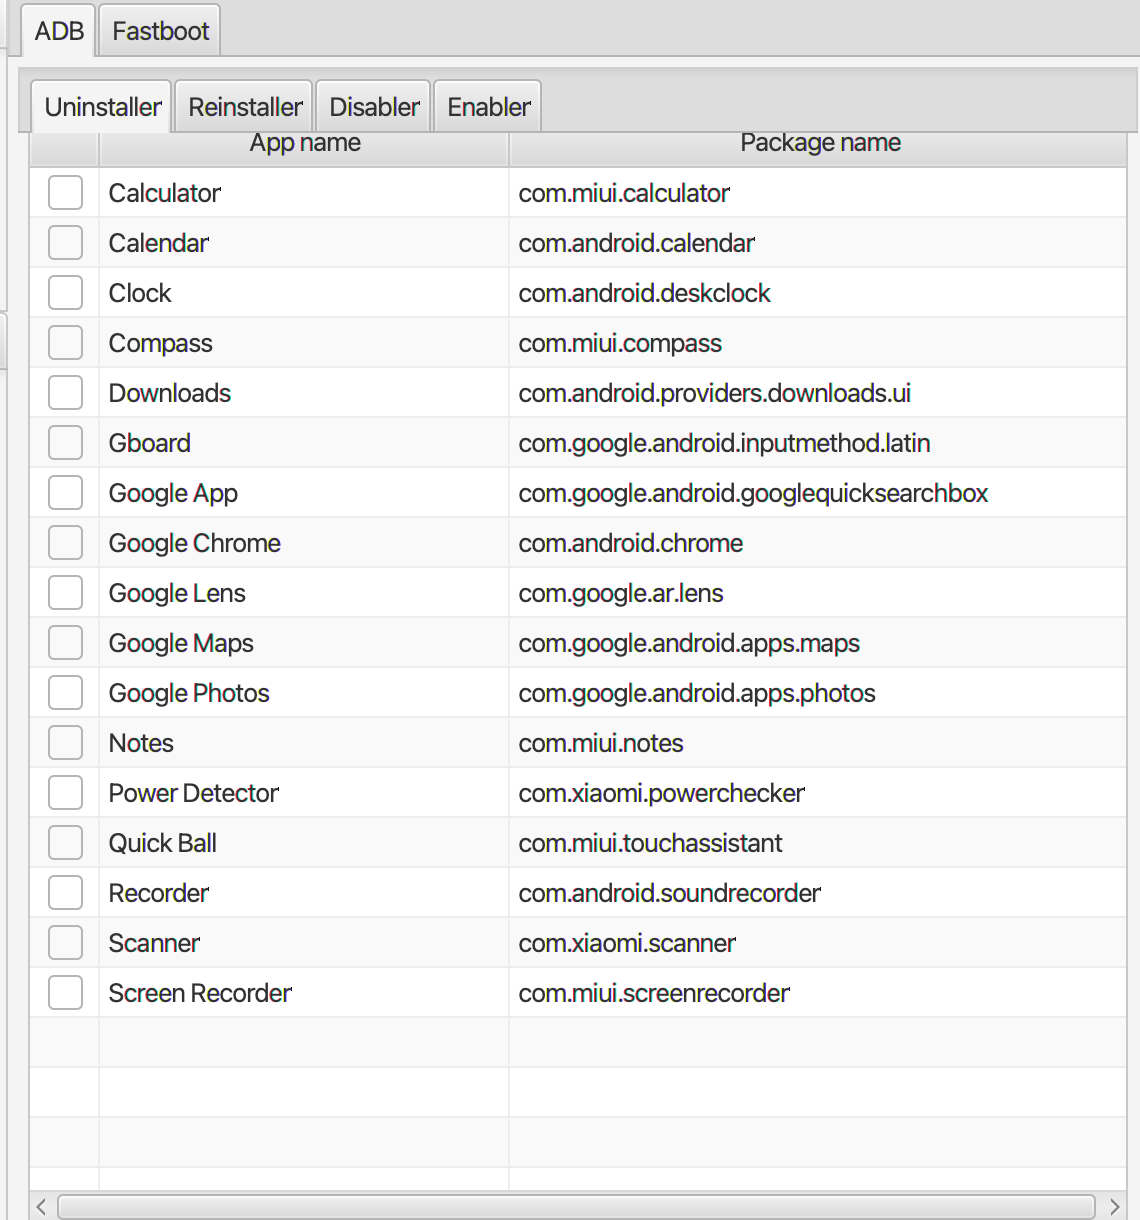Select the Gboard app name cell

[x=304, y=442]
